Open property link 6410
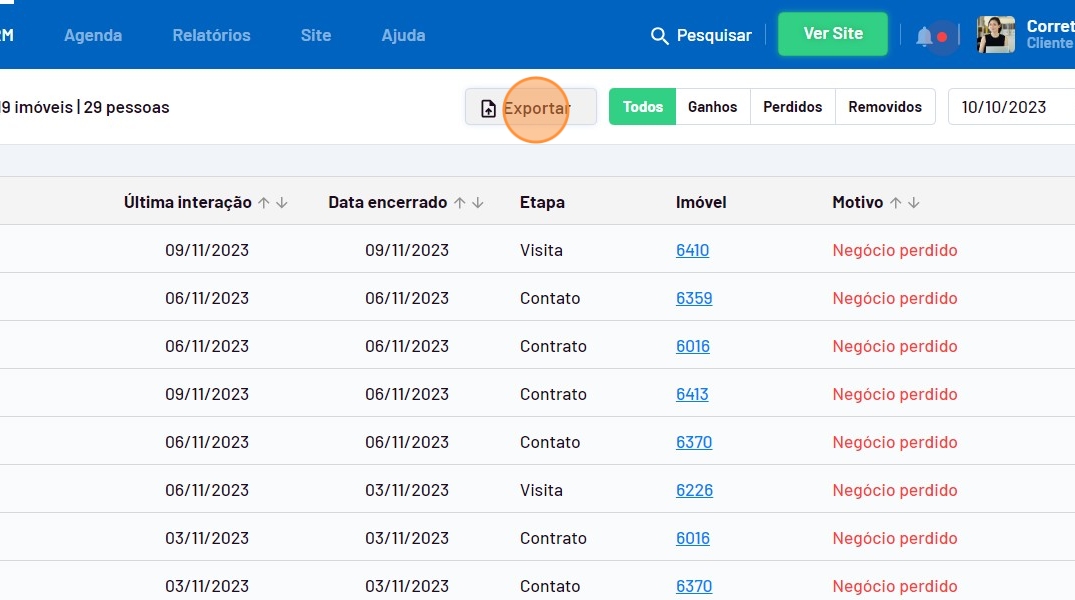The height and width of the screenshot is (600, 1075). click(692, 251)
